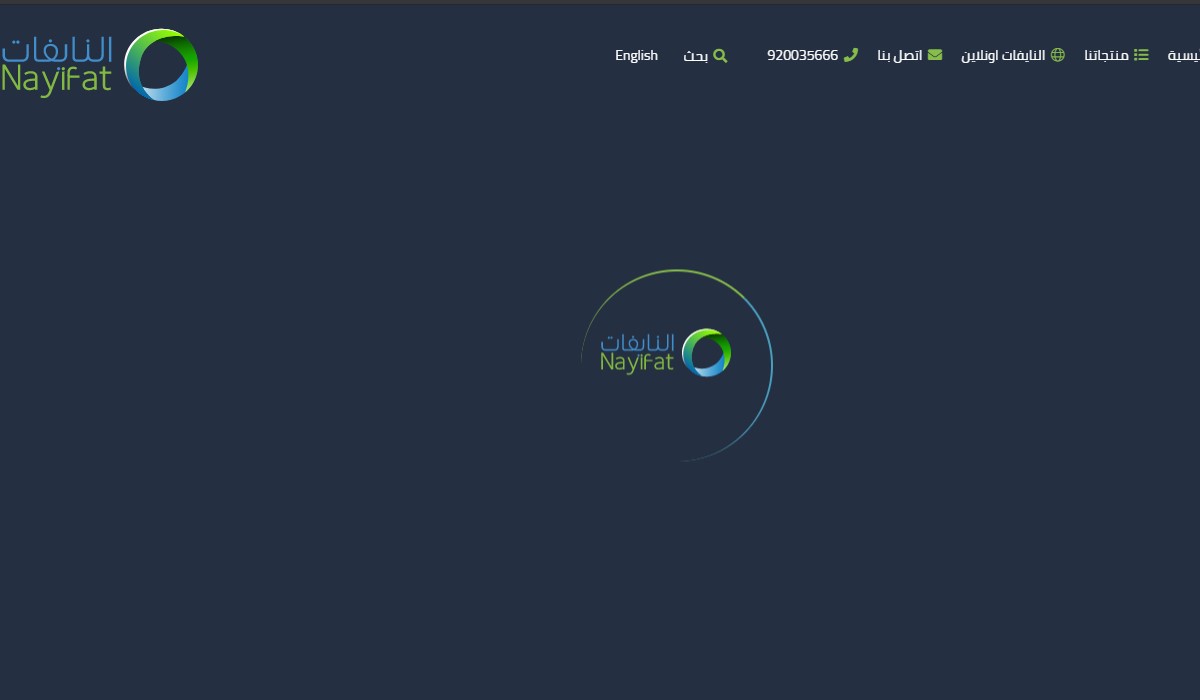Image resolution: width=1200 pixels, height=700 pixels.
Task: Click the Nayifat text in the center loader
Action: pyautogui.click(x=637, y=363)
